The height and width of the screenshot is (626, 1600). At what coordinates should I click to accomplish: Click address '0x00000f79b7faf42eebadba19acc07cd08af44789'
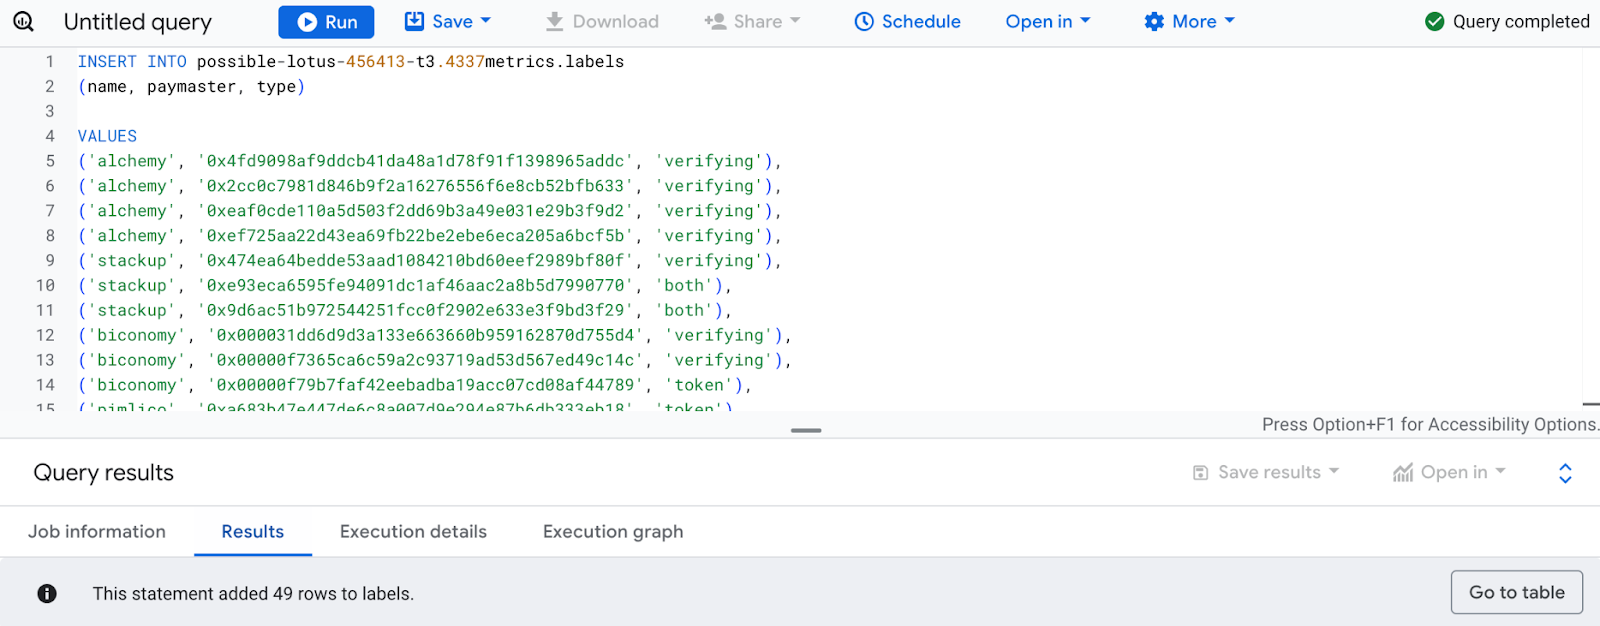pyautogui.click(x=426, y=385)
